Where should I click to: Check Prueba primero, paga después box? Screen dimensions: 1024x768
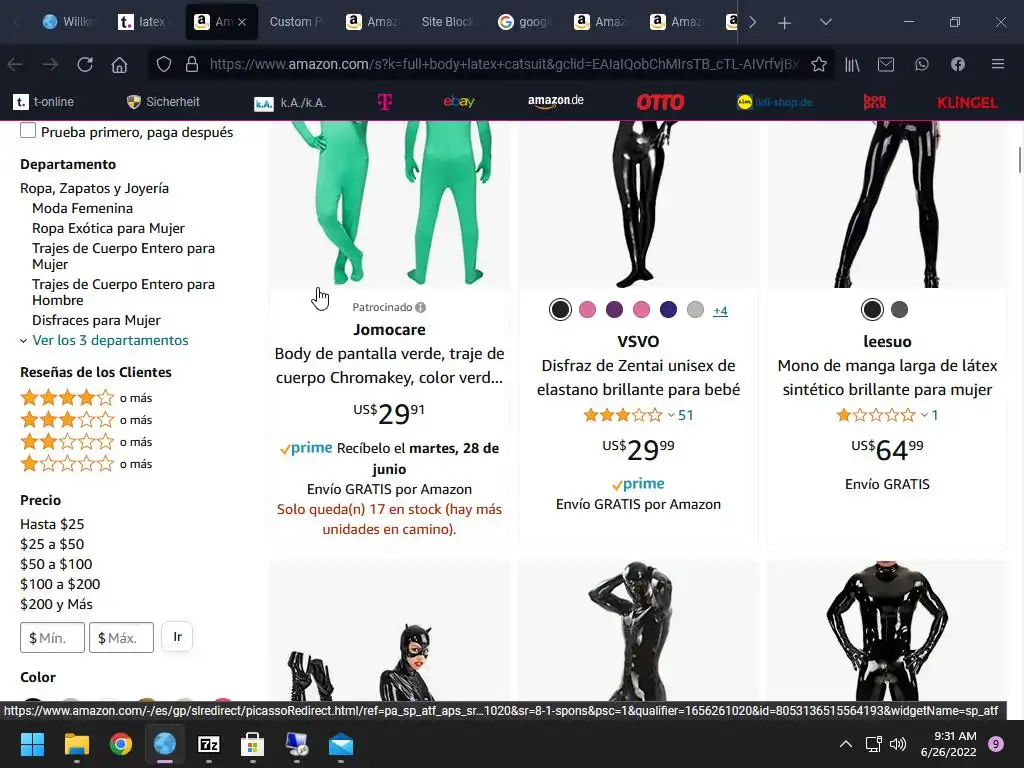point(28,131)
